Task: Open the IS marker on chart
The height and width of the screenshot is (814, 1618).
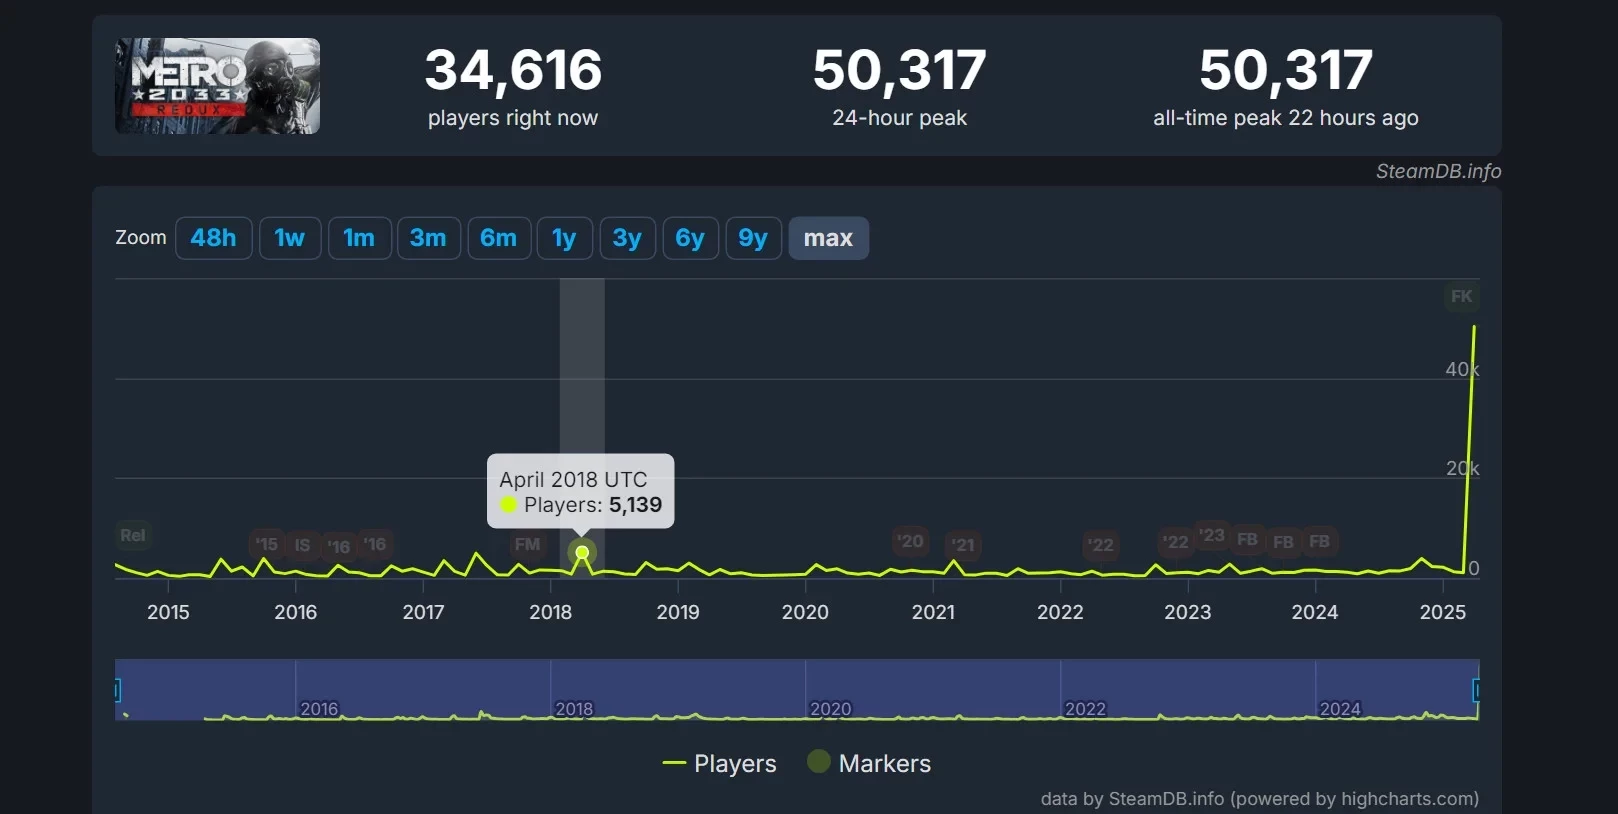Action: [x=302, y=545]
